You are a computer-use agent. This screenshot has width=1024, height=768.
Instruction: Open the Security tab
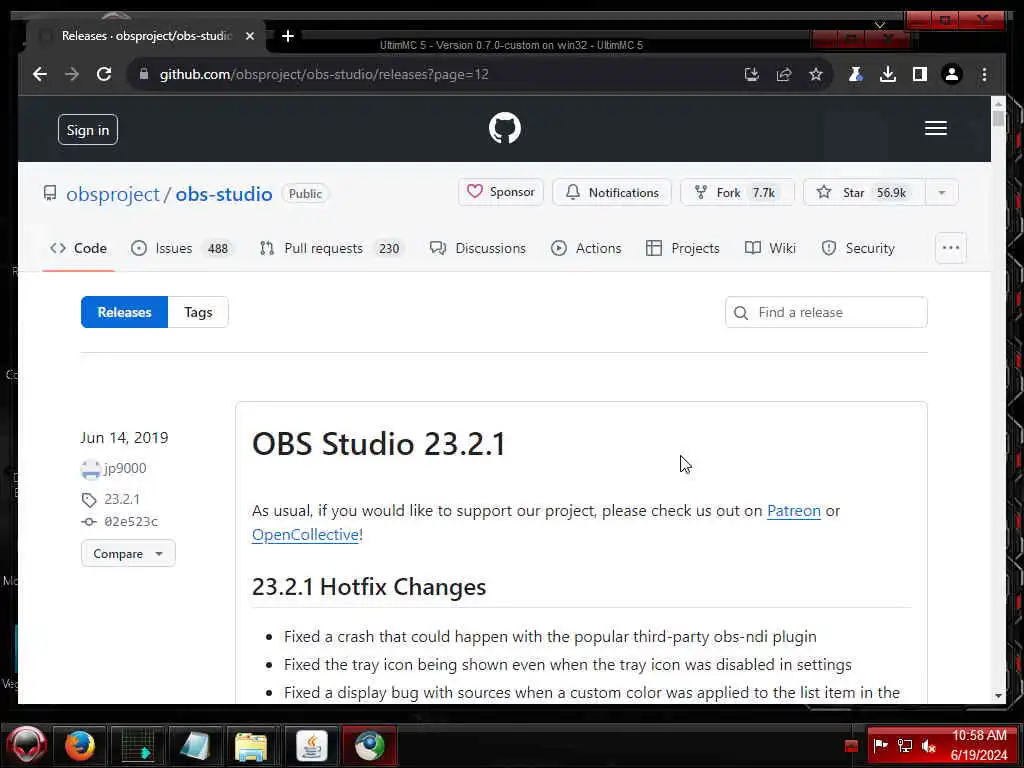pyautogui.click(x=858, y=248)
